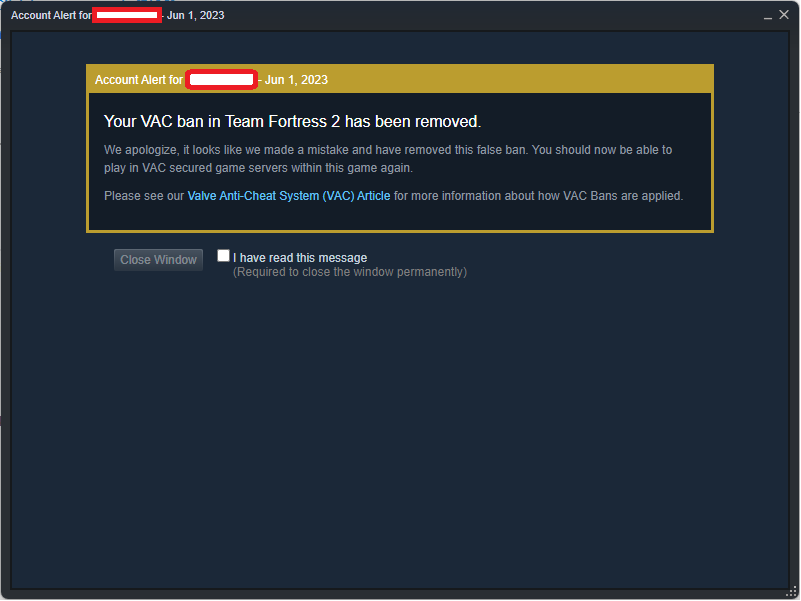Click the Close Window button
The width and height of the screenshot is (801, 601).
coord(158,260)
